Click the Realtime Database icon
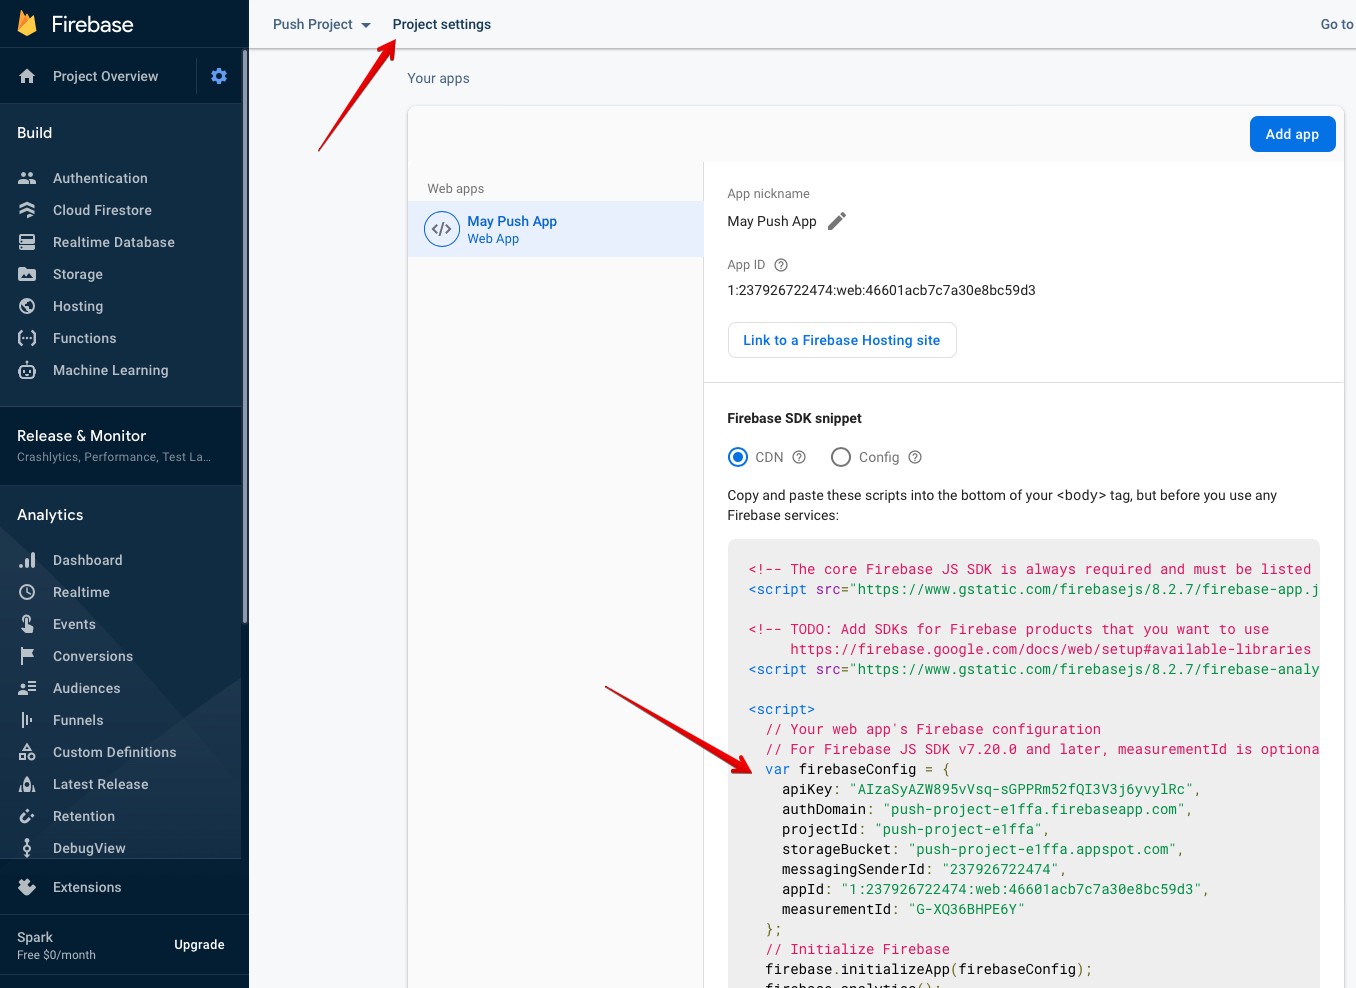 [27, 242]
